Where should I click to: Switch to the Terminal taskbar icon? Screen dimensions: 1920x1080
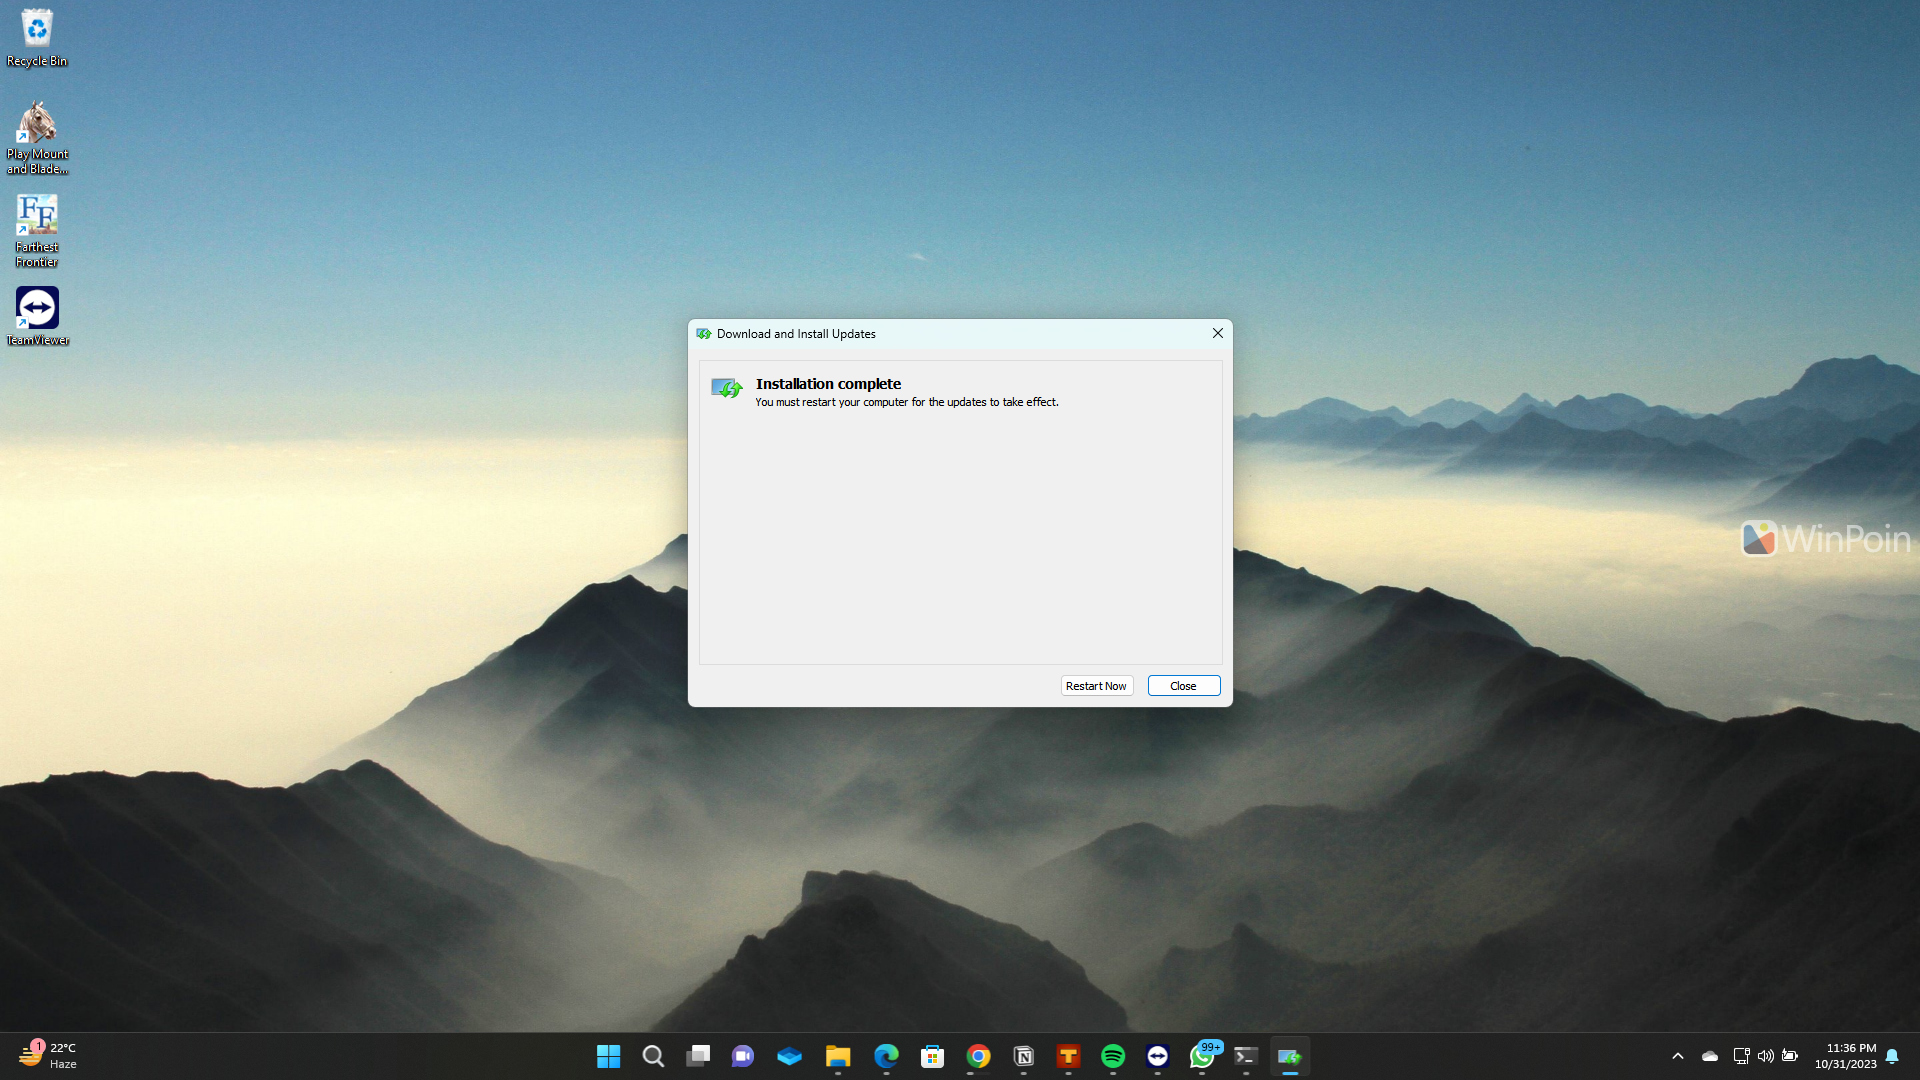point(1246,1056)
